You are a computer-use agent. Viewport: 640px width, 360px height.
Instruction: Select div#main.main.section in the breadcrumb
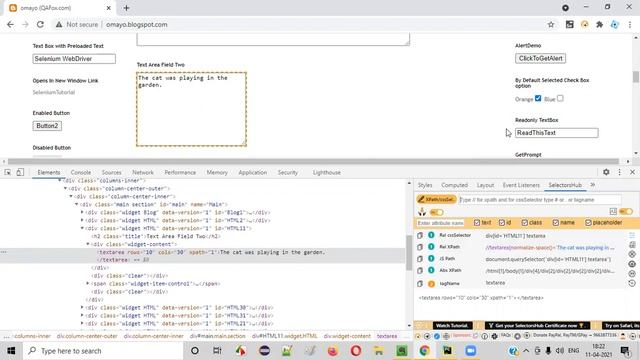(x=218, y=336)
